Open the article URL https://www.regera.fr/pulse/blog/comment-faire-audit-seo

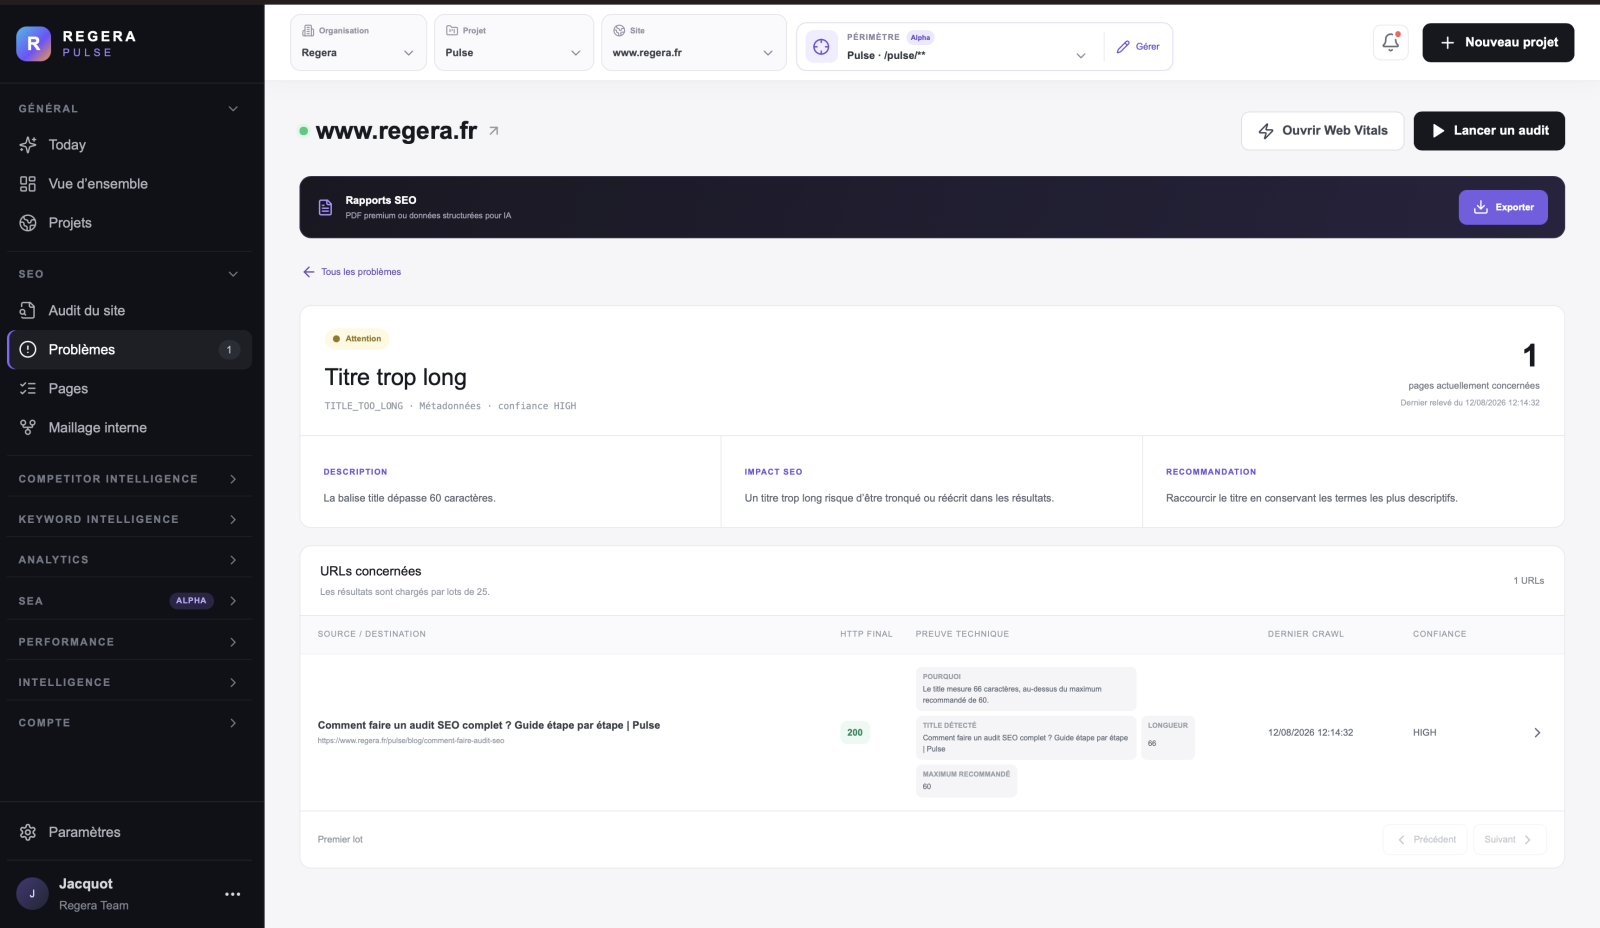411,741
